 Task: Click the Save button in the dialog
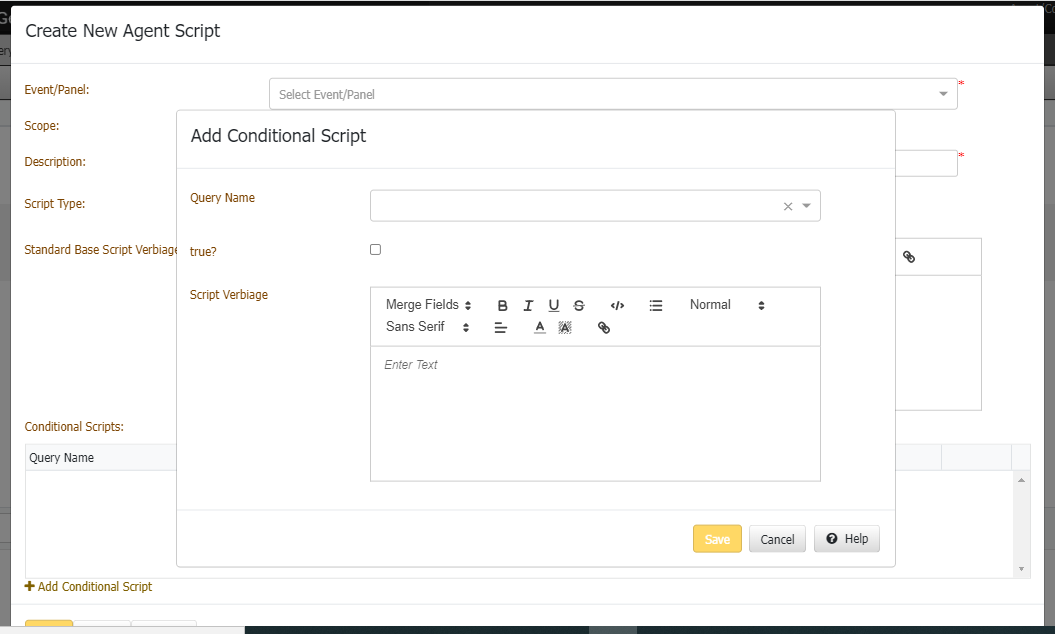tap(717, 539)
